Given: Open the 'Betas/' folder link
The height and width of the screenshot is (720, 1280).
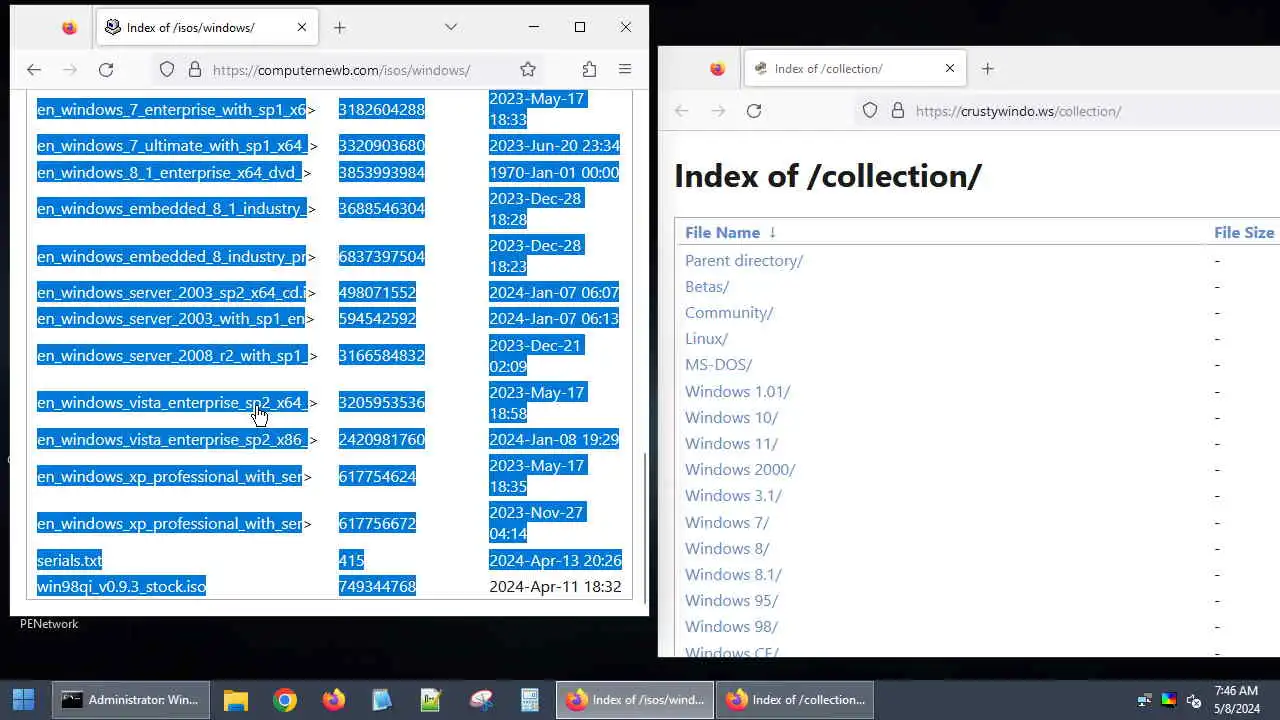Looking at the screenshot, I should pos(707,286).
